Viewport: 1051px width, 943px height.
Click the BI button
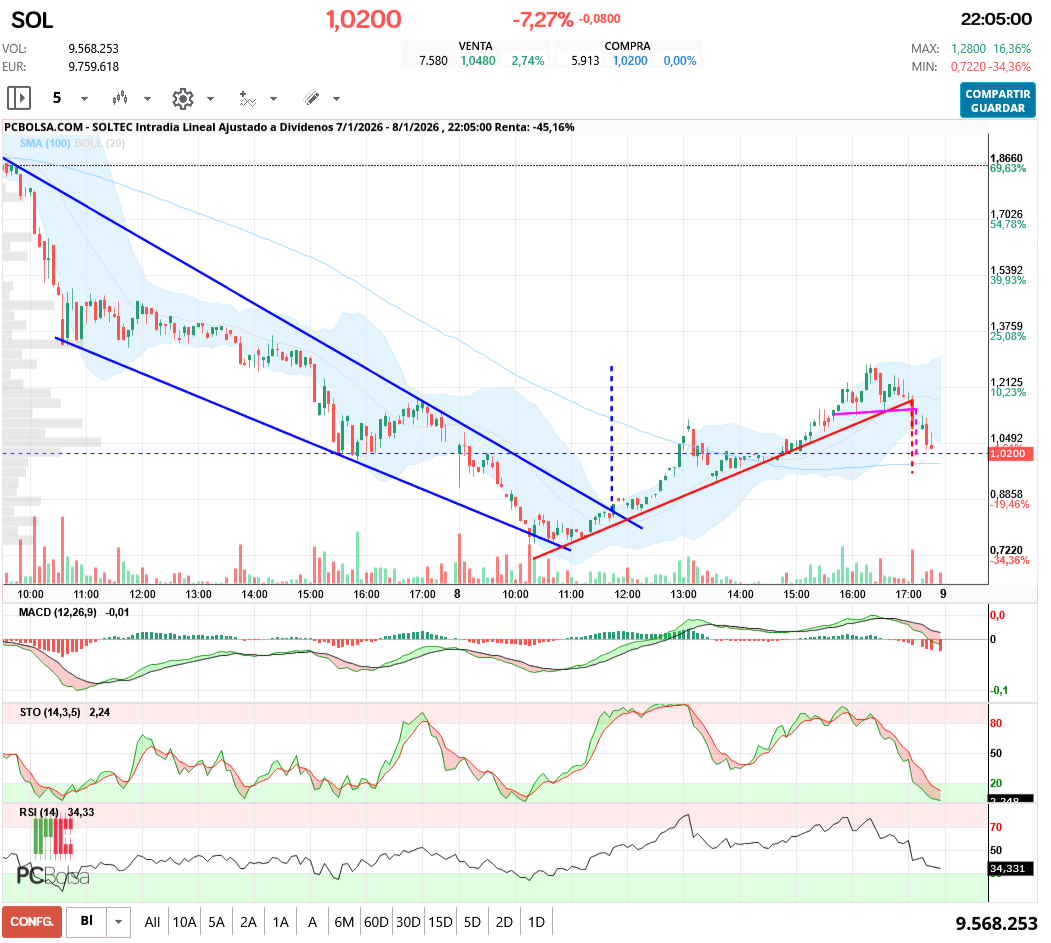86,921
